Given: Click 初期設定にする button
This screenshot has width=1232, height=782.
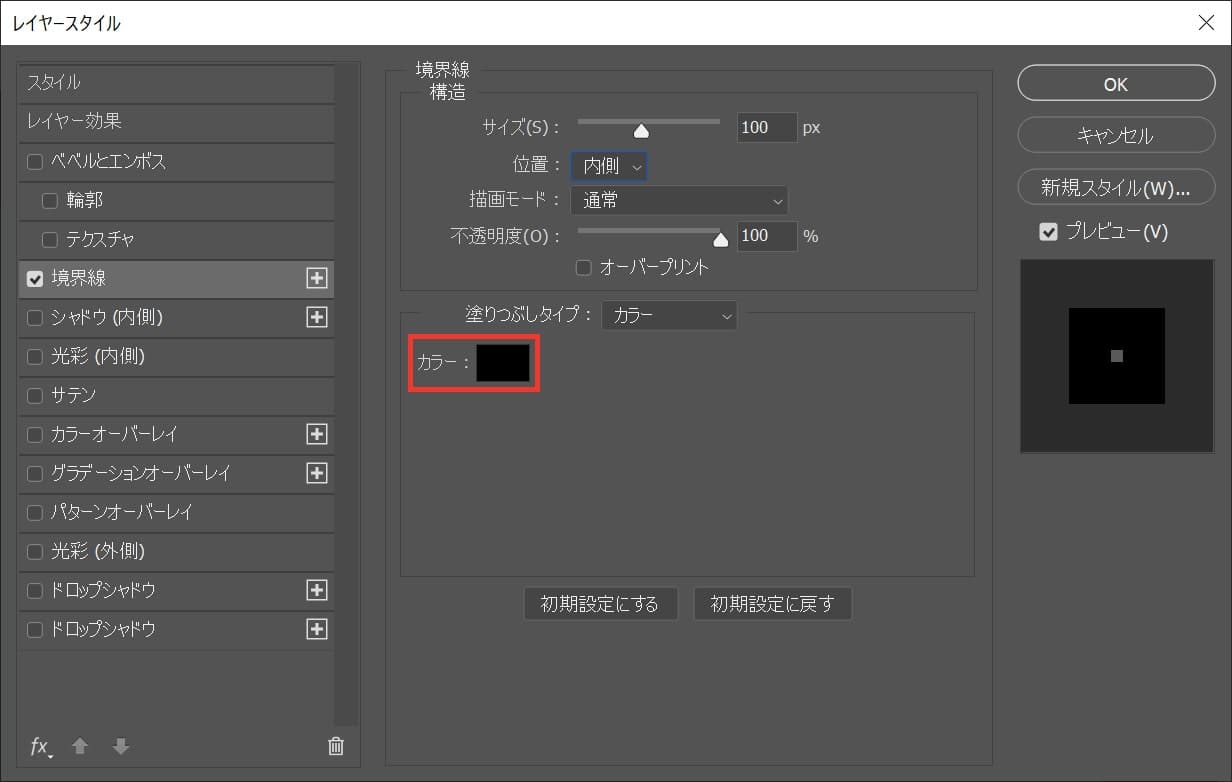Looking at the screenshot, I should [x=600, y=604].
